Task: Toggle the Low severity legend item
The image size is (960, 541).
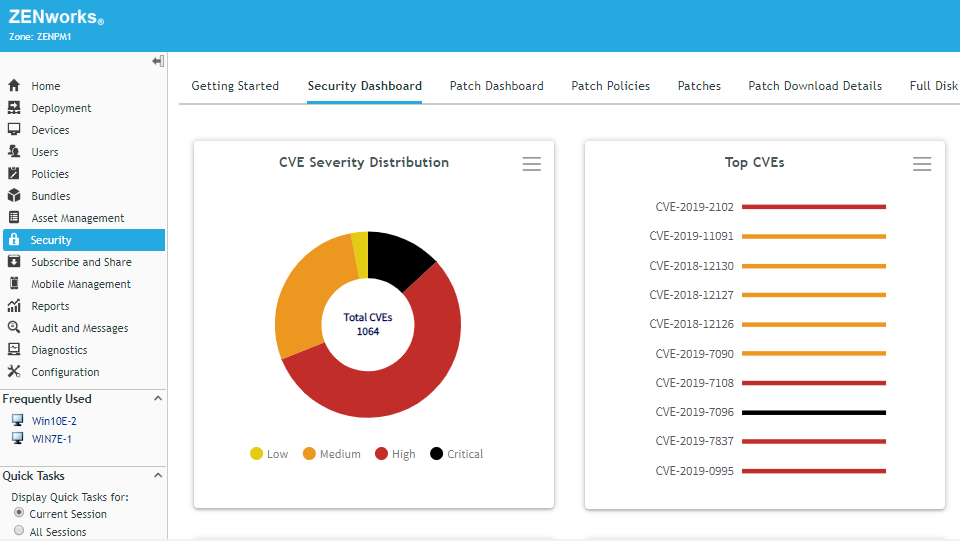Action: pos(269,453)
